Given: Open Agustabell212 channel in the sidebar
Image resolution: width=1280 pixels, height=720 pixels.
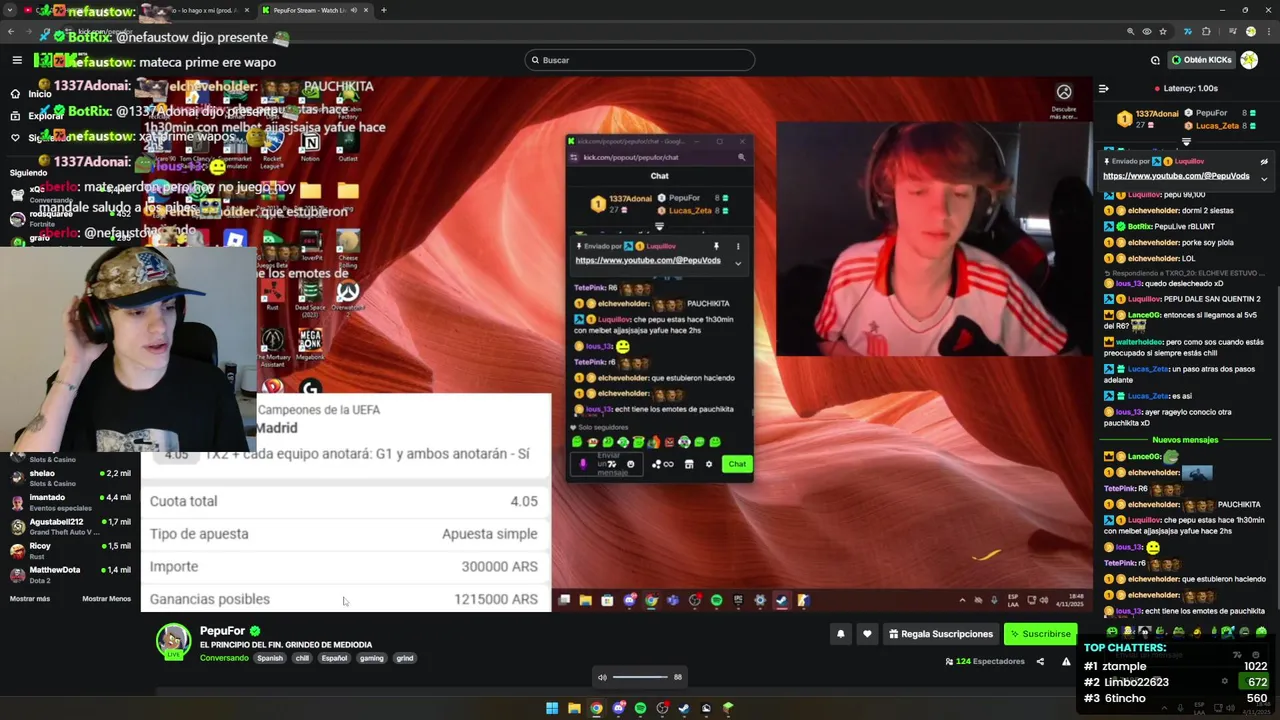Looking at the screenshot, I should tap(70, 526).
